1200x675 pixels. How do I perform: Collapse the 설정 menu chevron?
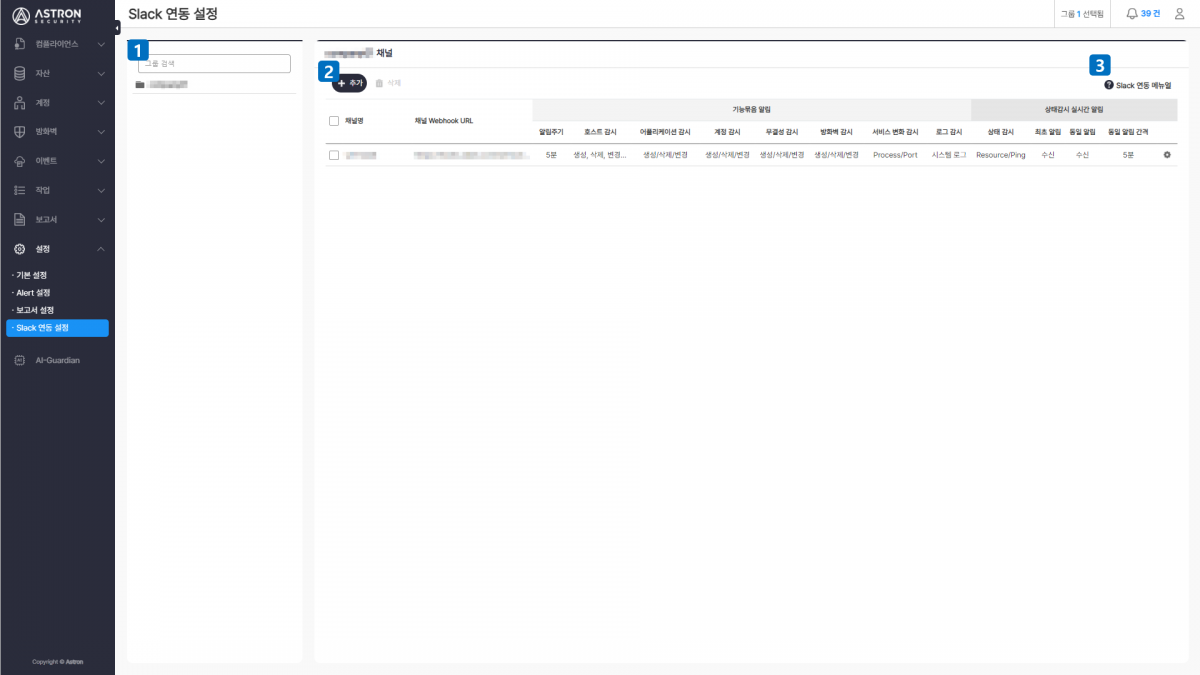pyautogui.click(x=101, y=248)
